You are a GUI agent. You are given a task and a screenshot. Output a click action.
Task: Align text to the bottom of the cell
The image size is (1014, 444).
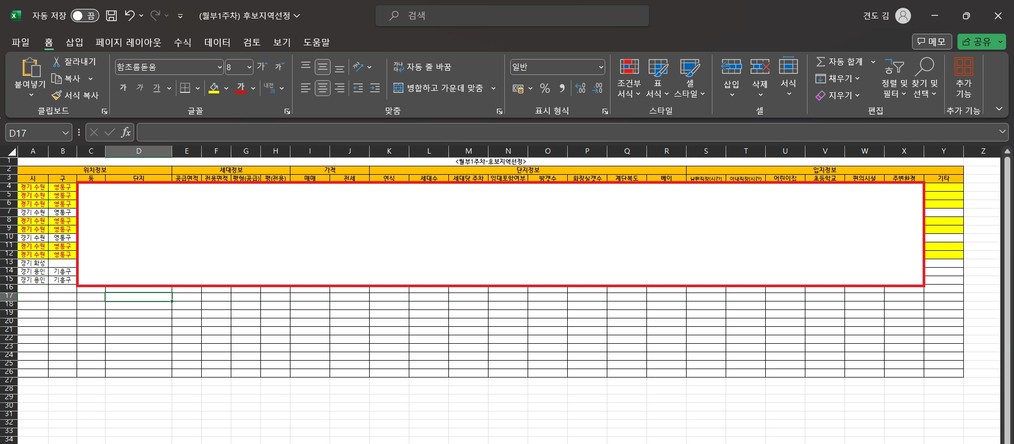coord(340,67)
